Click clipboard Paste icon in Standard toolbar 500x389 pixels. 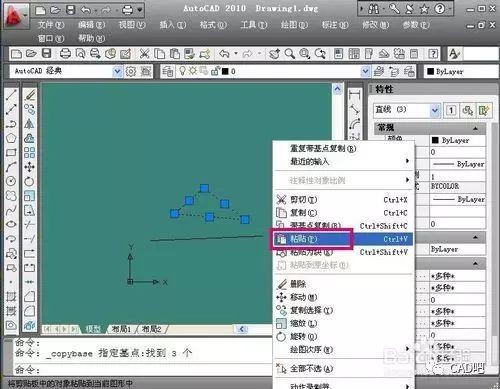tap(175, 54)
